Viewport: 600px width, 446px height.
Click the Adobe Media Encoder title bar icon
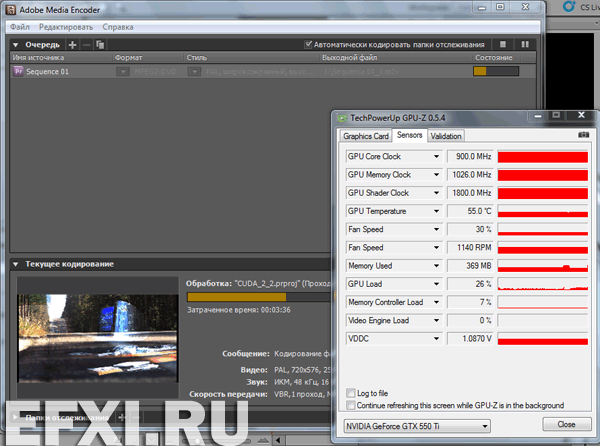[x=11, y=10]
